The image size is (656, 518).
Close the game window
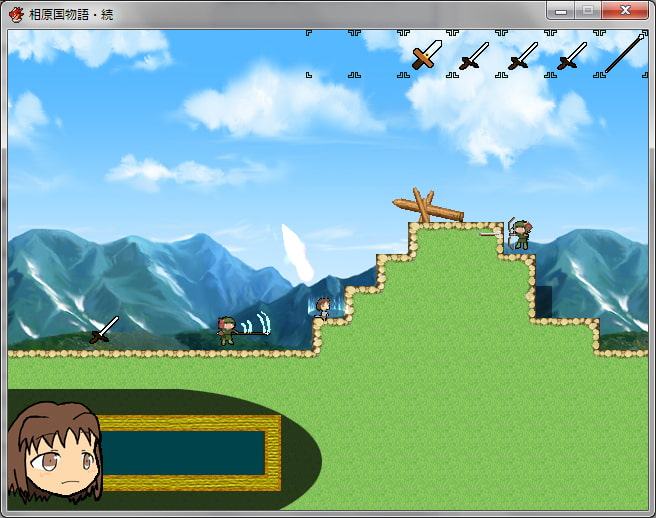(x=626, y=11)
